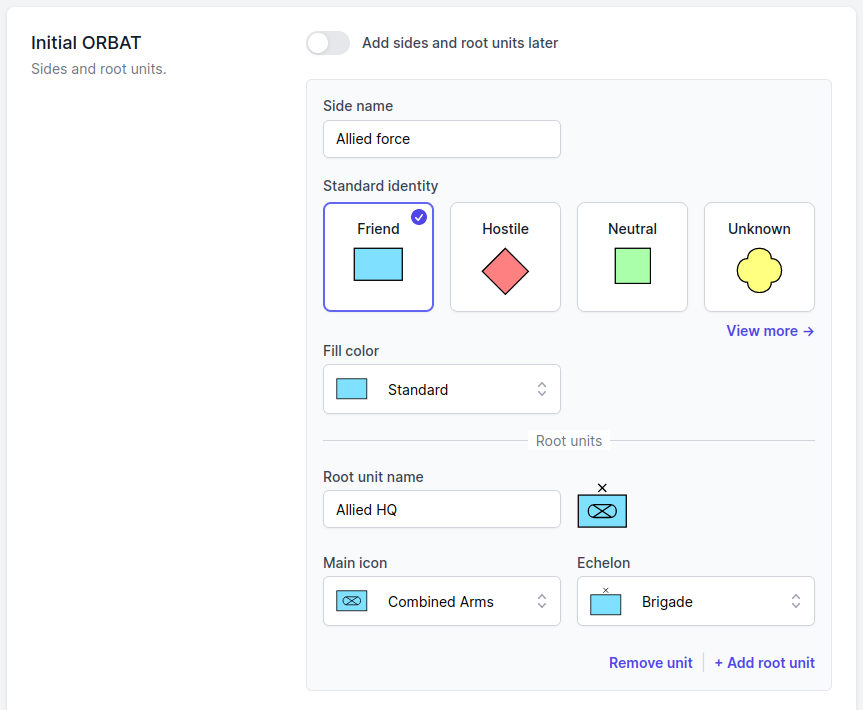Image resolution: width=863 pixels, height=710 pixels.
Task: Click the Brigade symbol in Echelon field
Action: click(606, 602)
